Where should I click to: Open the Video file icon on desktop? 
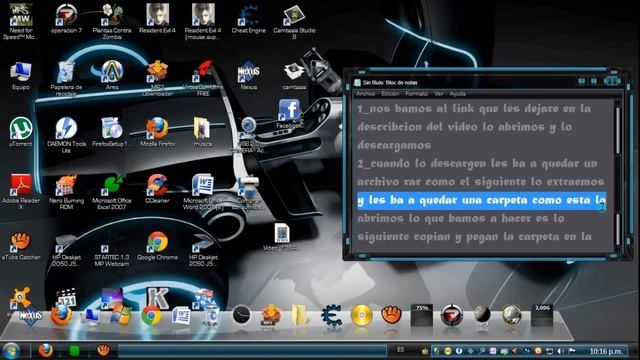coord(281,237)
